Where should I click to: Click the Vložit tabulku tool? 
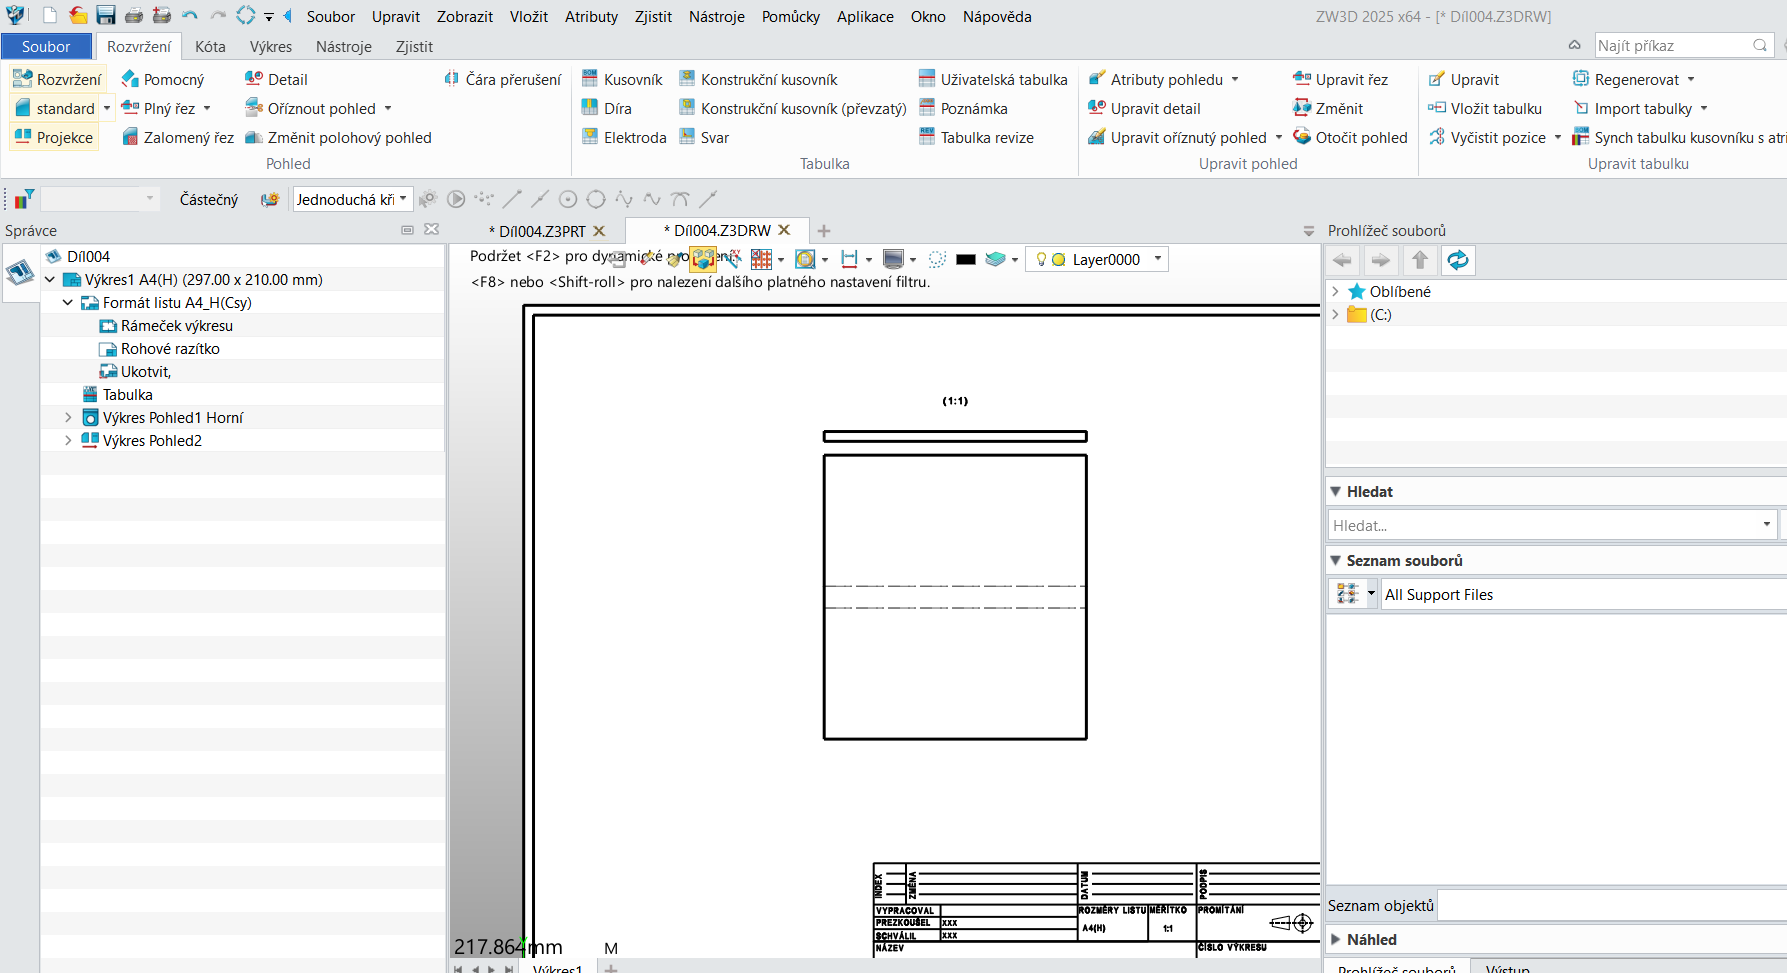tap(1485, 108)
